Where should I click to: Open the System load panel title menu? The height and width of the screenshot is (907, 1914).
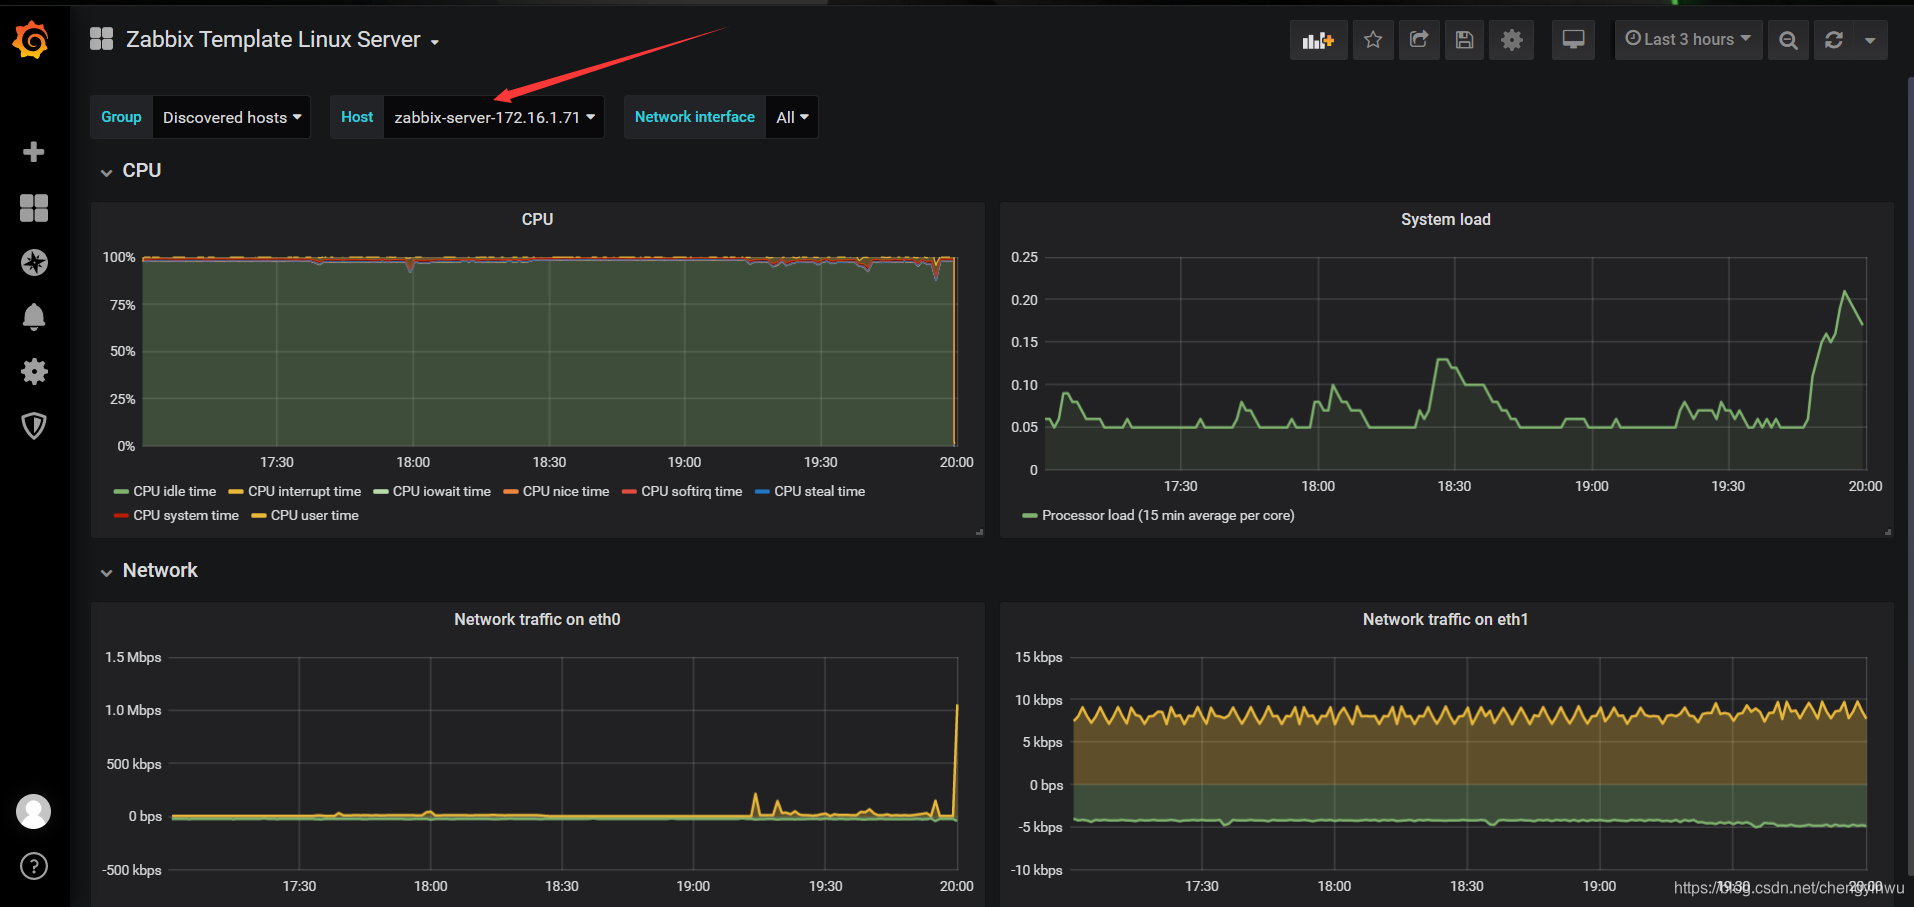(x=1445, y=219)
